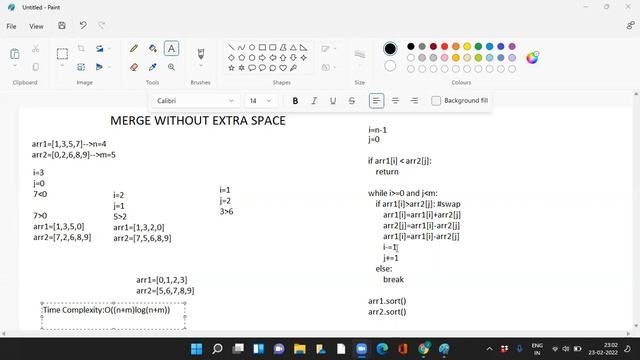Click the Undo arrow

point(83,26)
